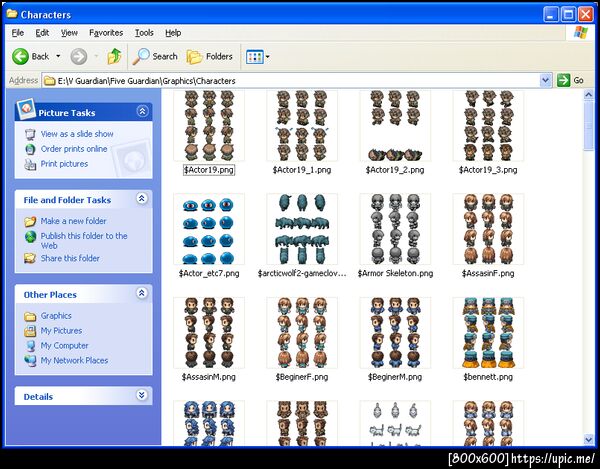This screenshot has width=600, height=469.
Task: Click Print pictures link
Action: coord(64,164)
